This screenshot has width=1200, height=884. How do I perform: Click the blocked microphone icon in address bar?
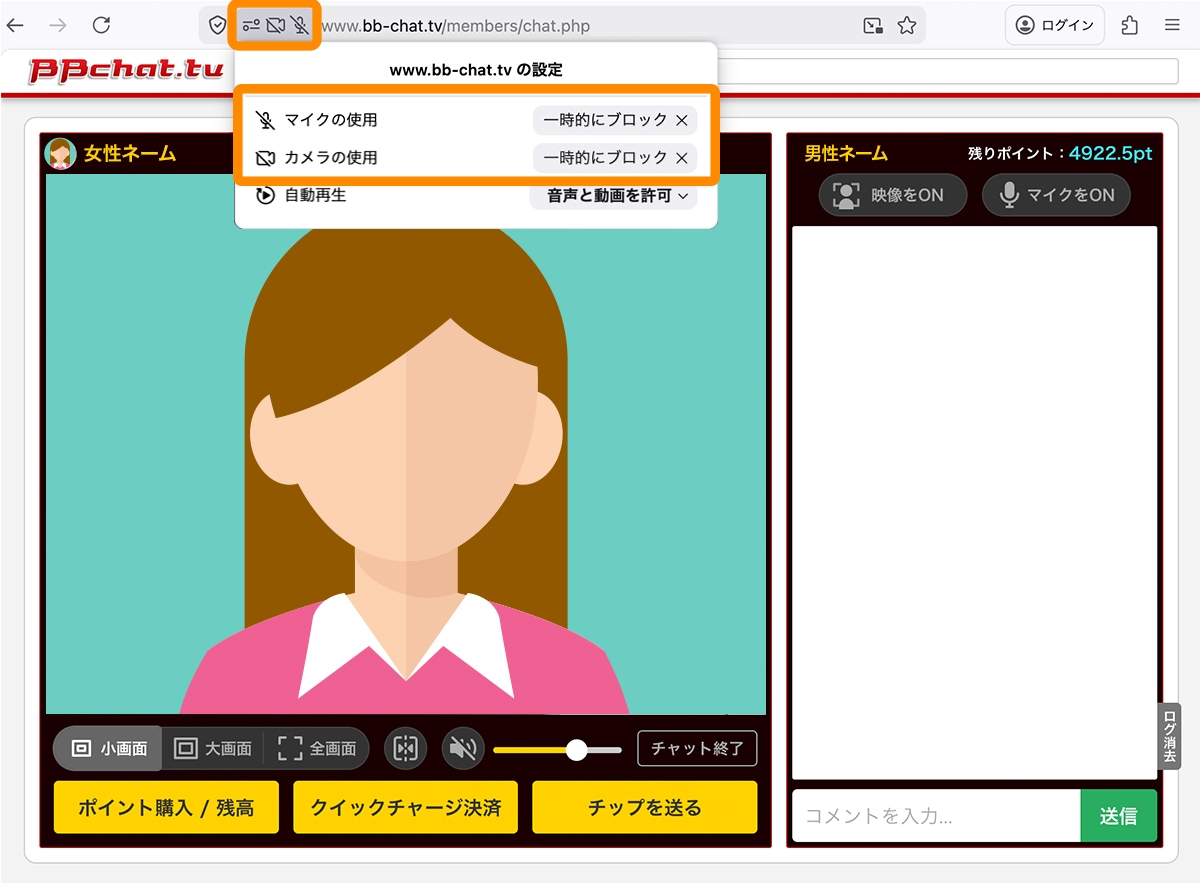pos(299,25)
